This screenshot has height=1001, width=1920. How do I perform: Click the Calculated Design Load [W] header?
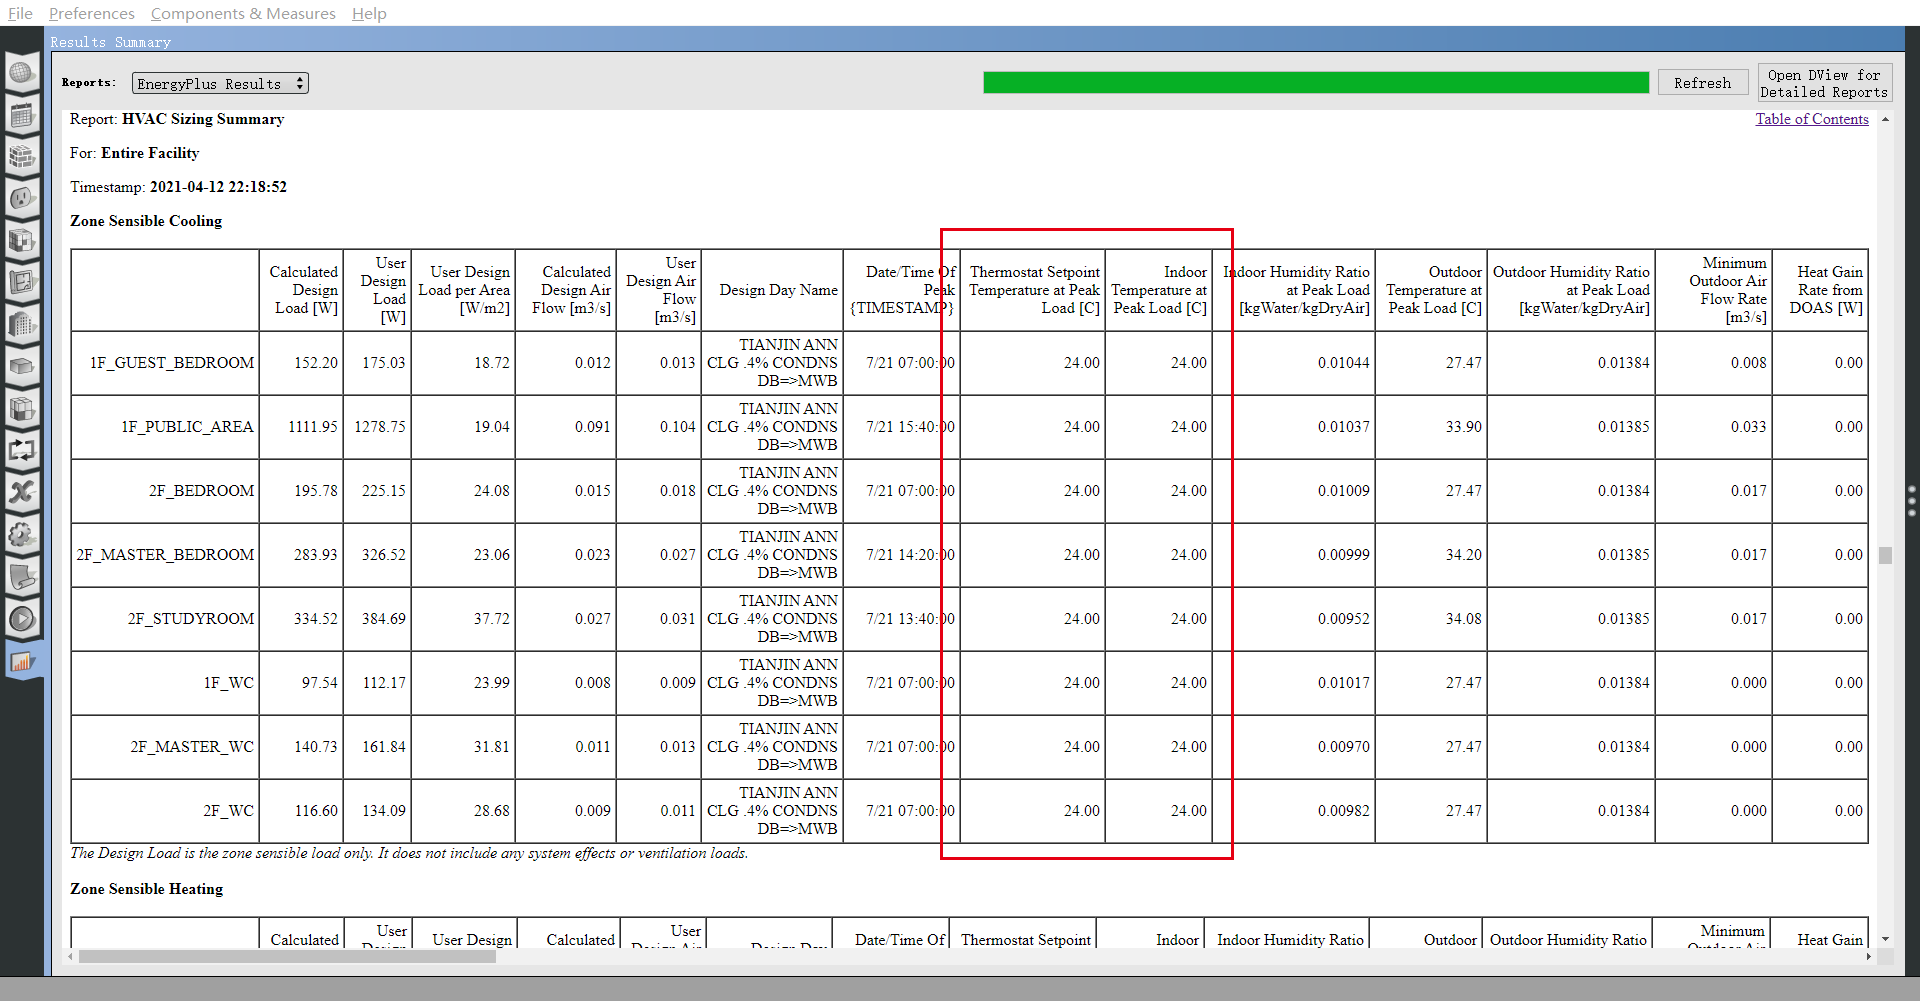303,290
